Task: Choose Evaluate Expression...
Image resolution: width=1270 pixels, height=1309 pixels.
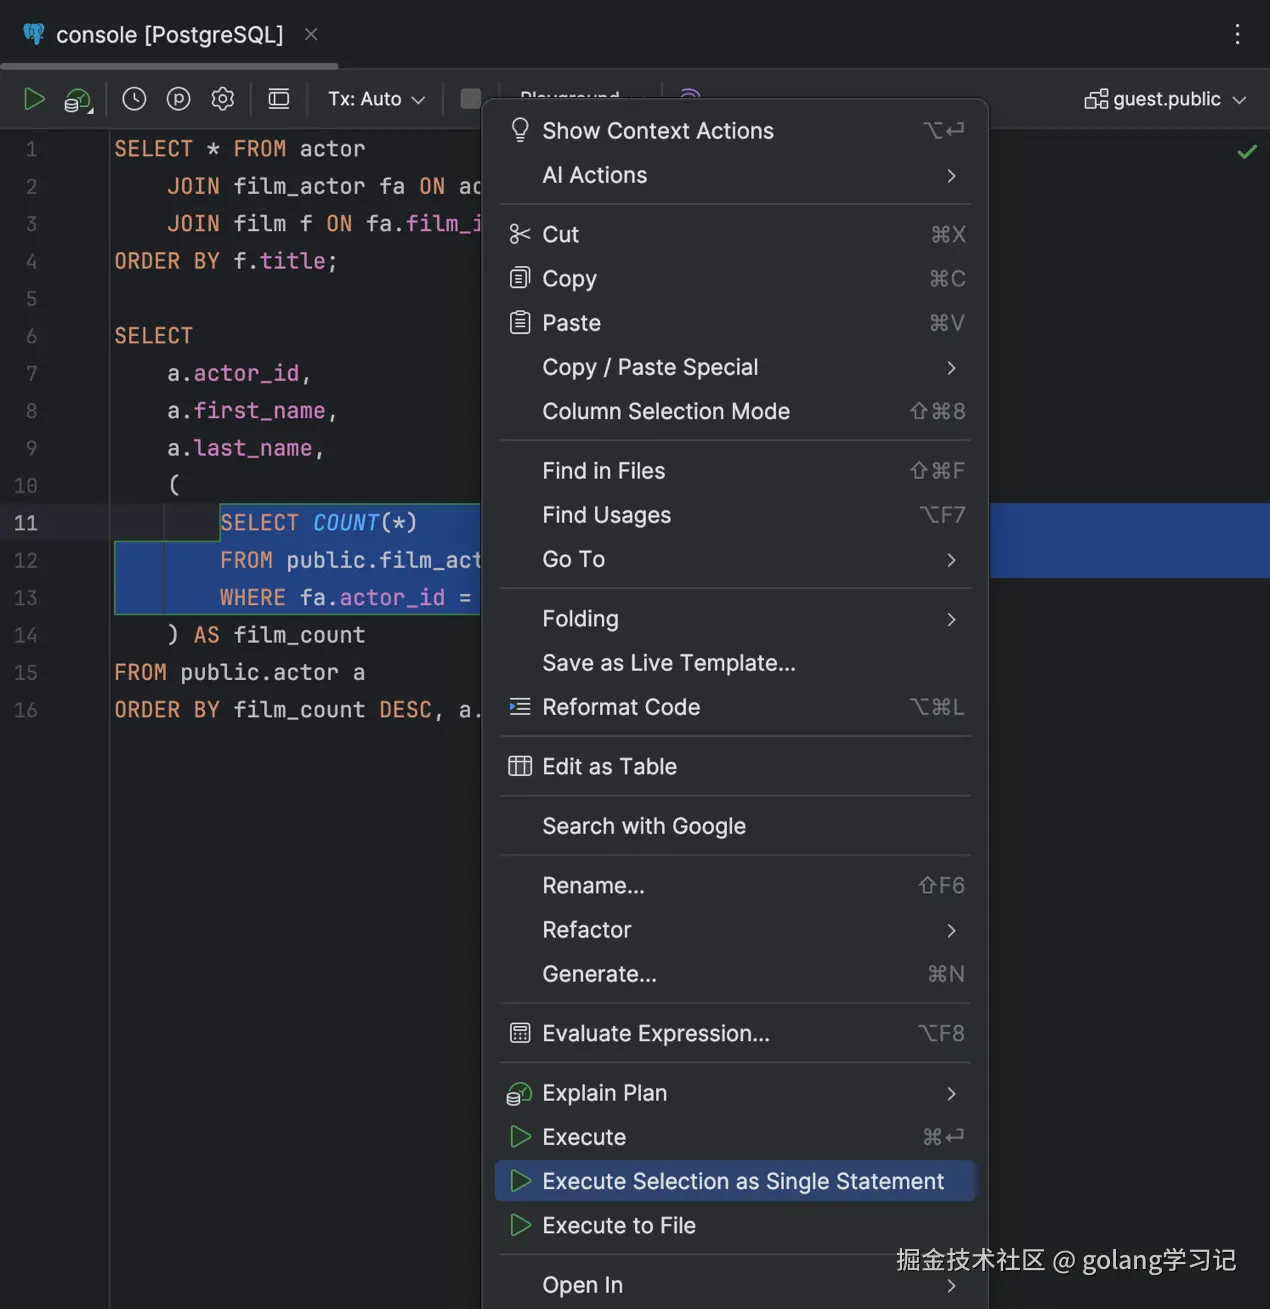Action: click(735, 1033)
